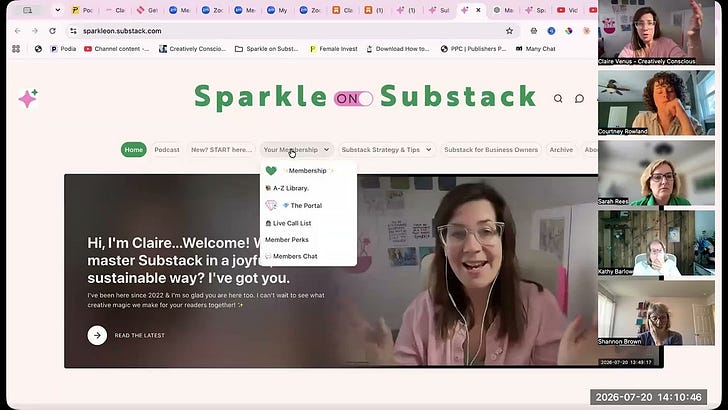This screenshot has width=728, height=410.
Task: Select Sarah Rees participant video tile
Action: click(656, 173)
